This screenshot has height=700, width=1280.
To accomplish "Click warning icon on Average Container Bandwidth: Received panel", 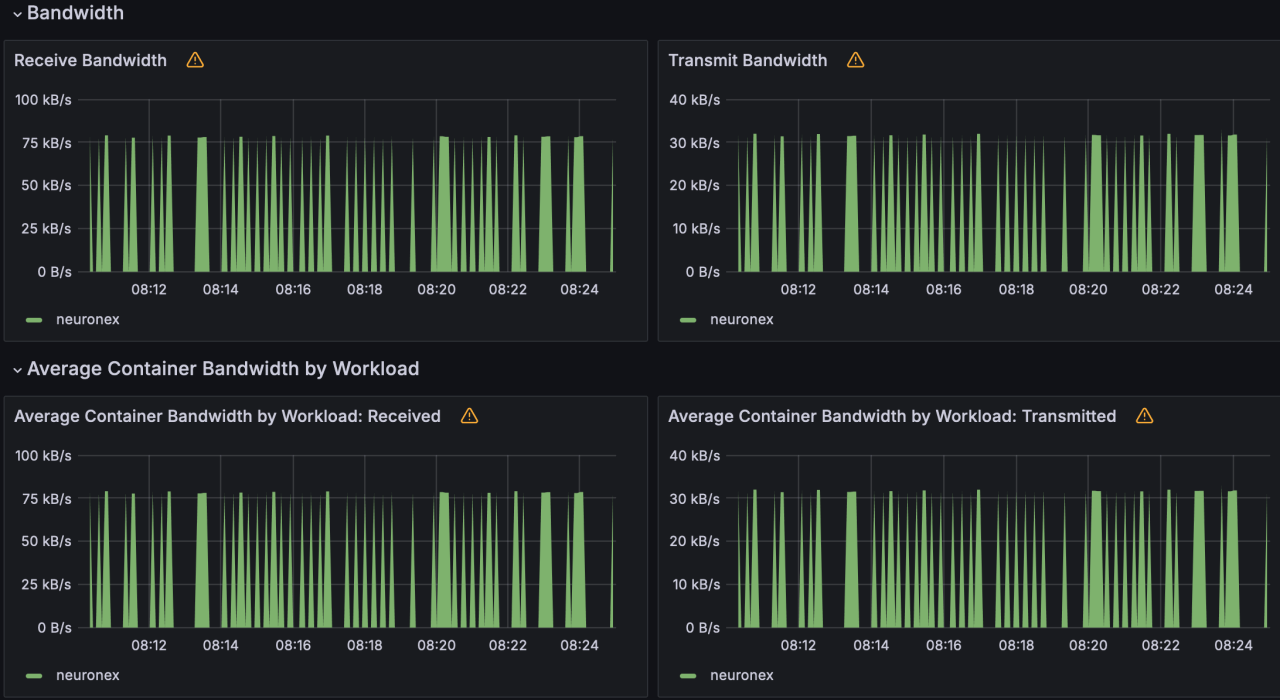I will pyautogui.click(x=469, y=416).
